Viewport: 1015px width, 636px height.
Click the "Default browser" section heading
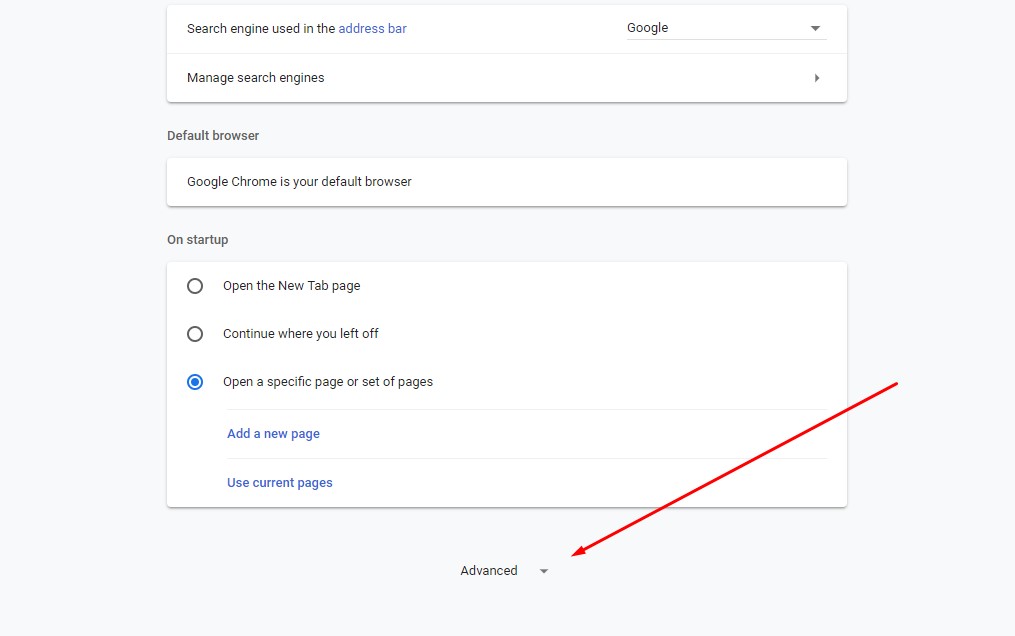coord(213,135)
